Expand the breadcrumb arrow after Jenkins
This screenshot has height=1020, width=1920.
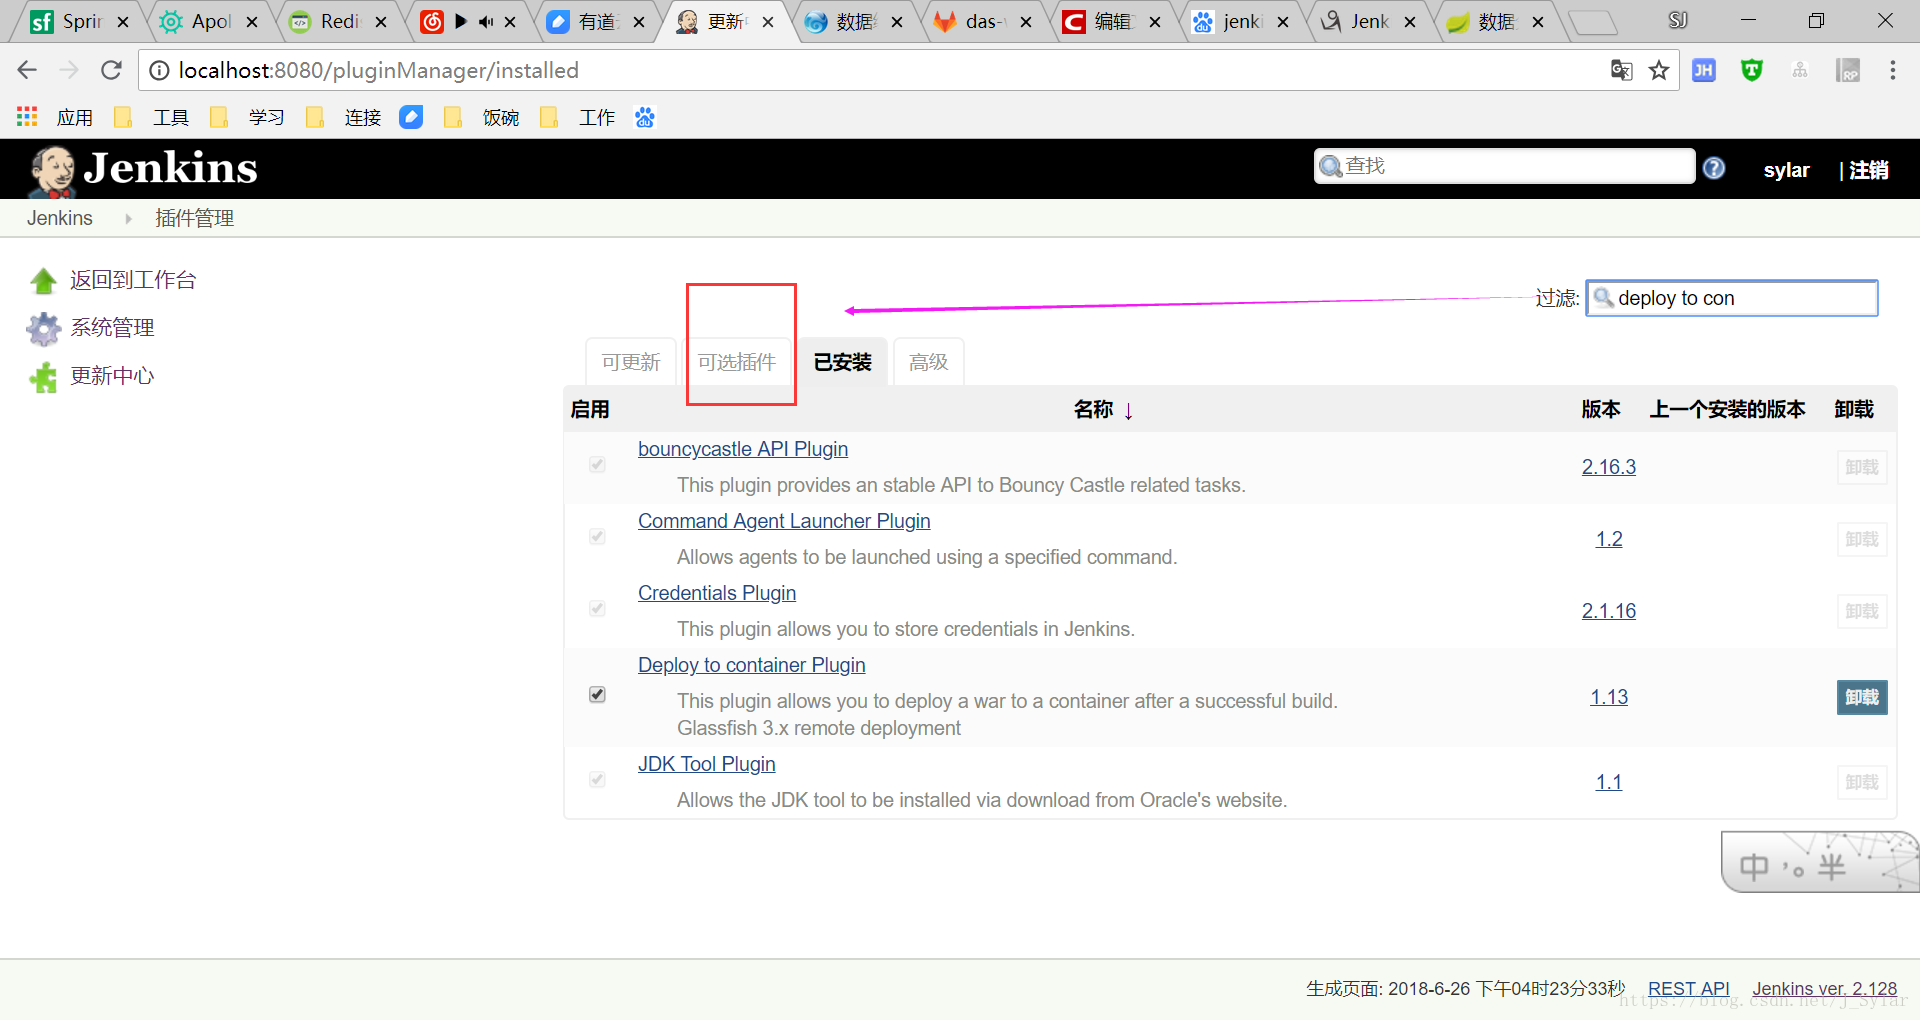click(x=128, y=218)
